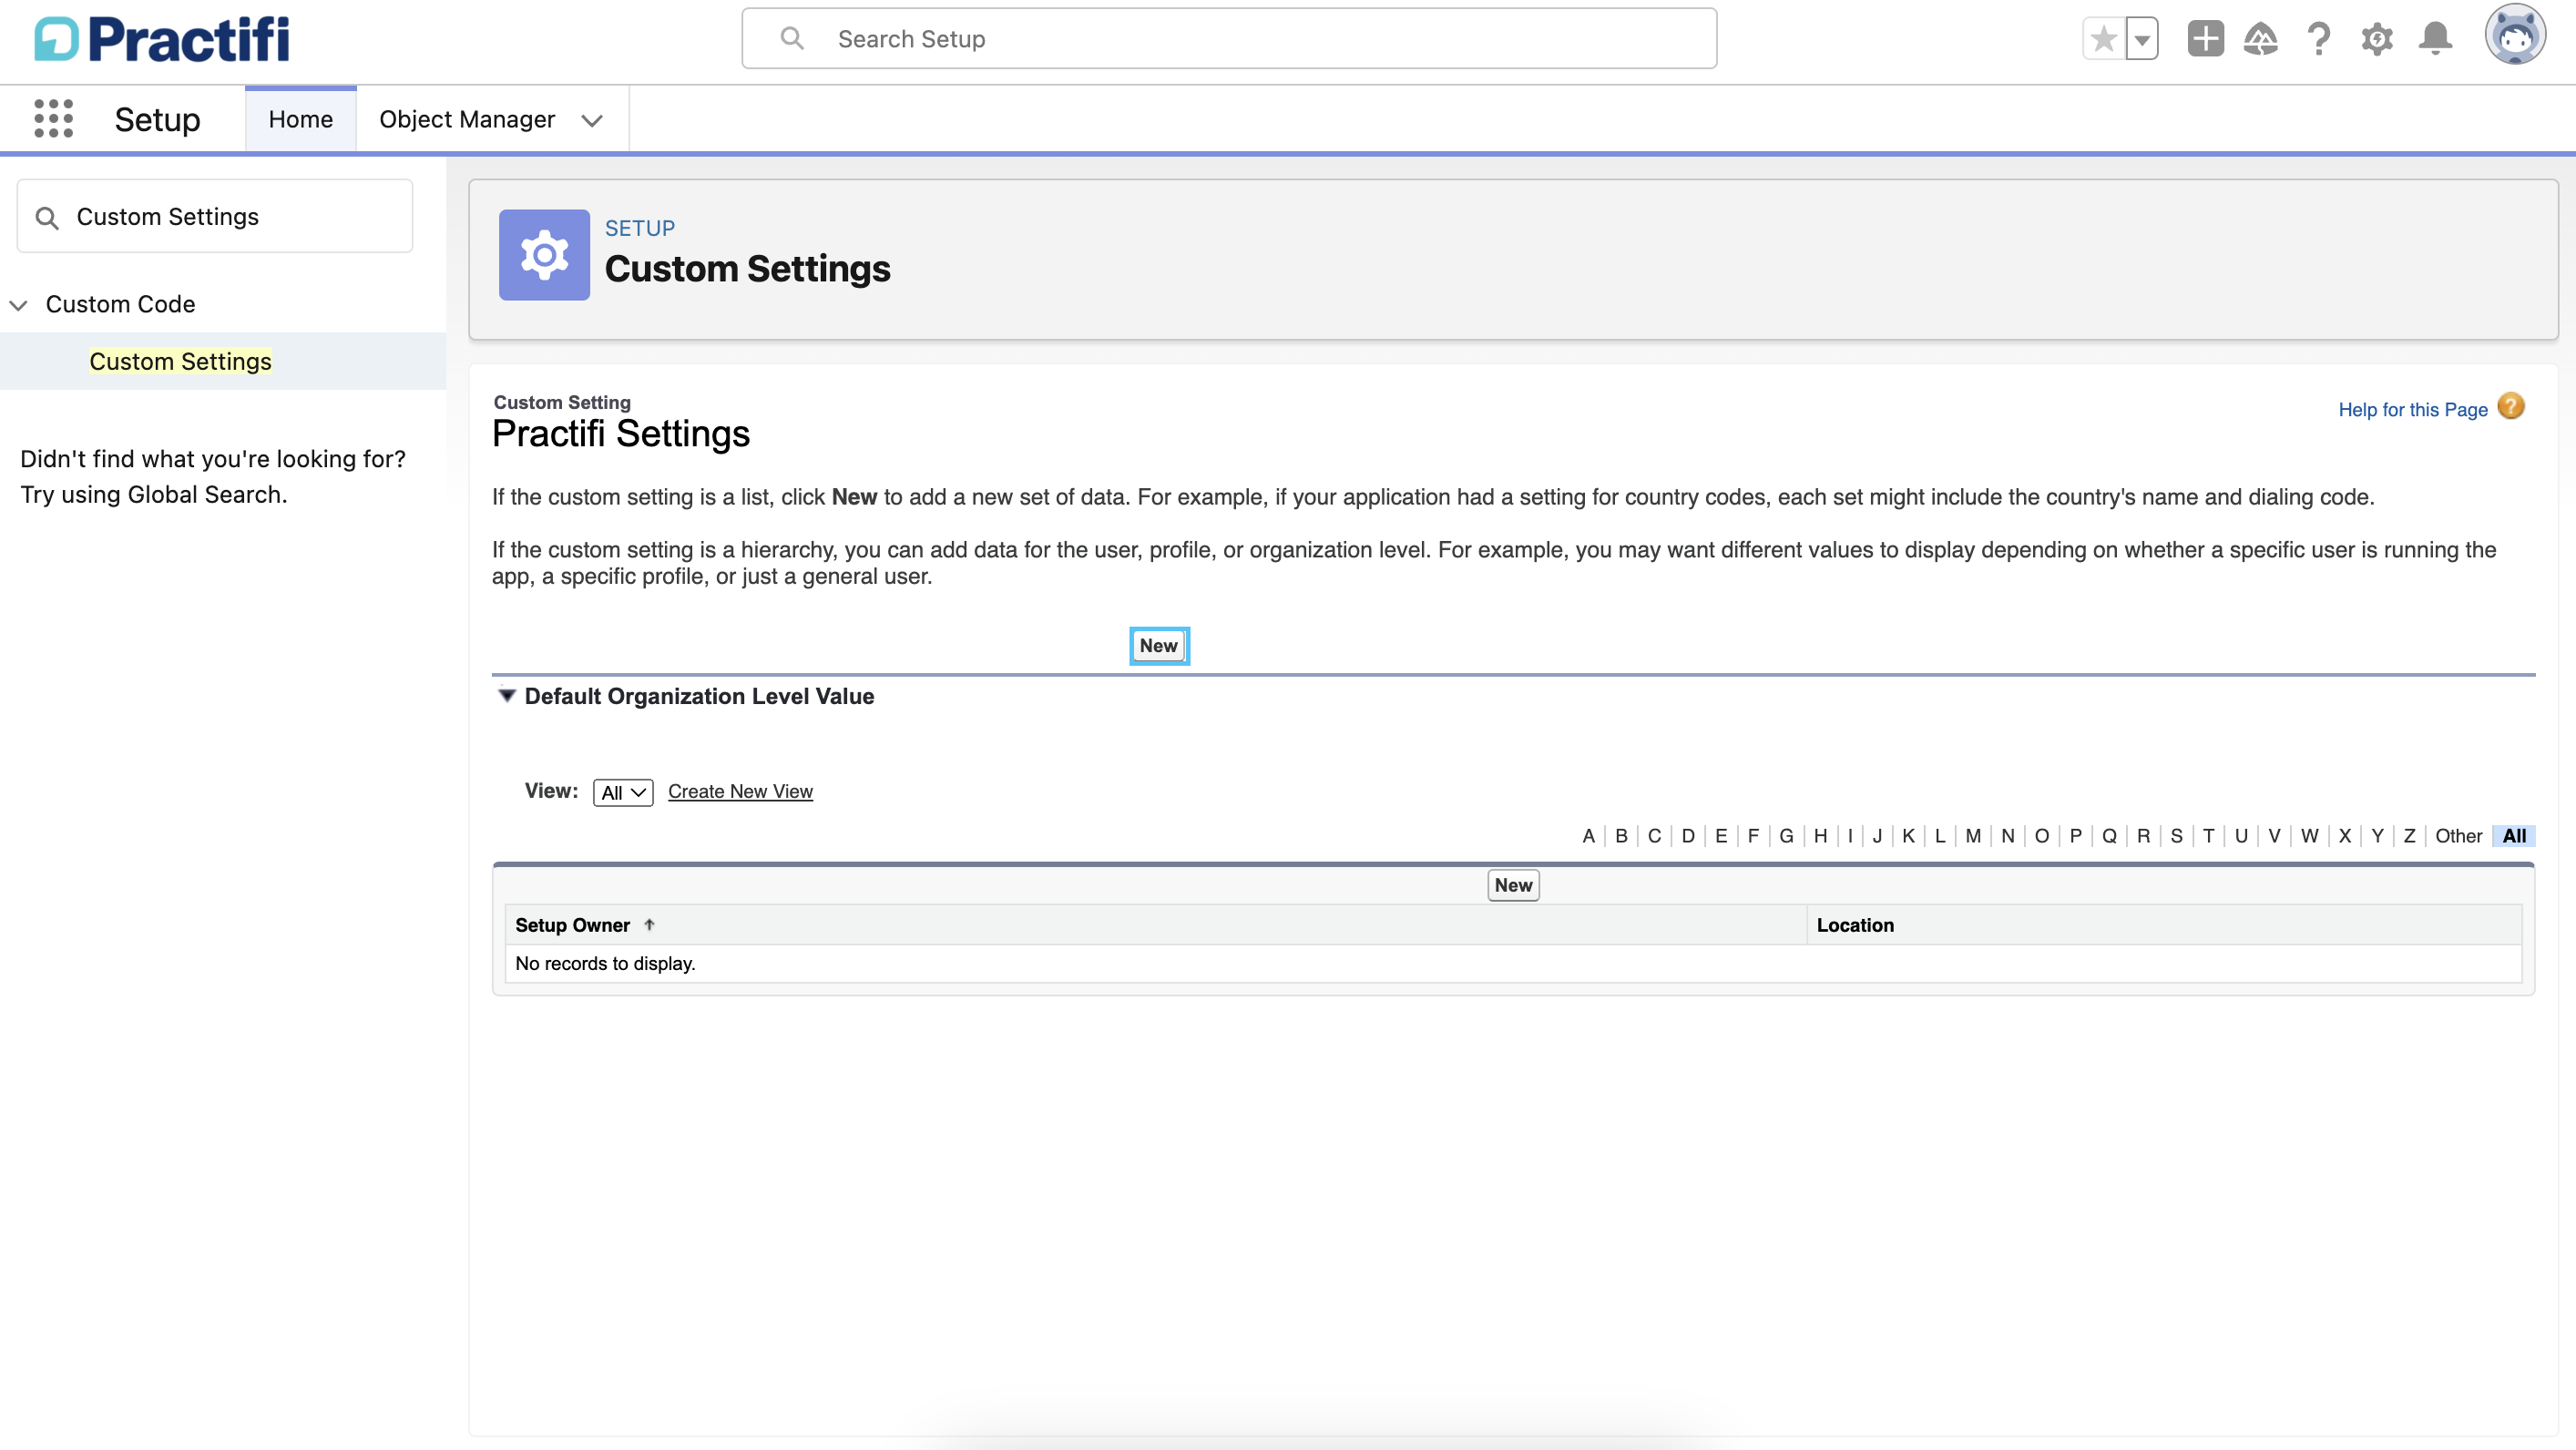
Task: Filter records by letter W
Action: (2309, 836)
